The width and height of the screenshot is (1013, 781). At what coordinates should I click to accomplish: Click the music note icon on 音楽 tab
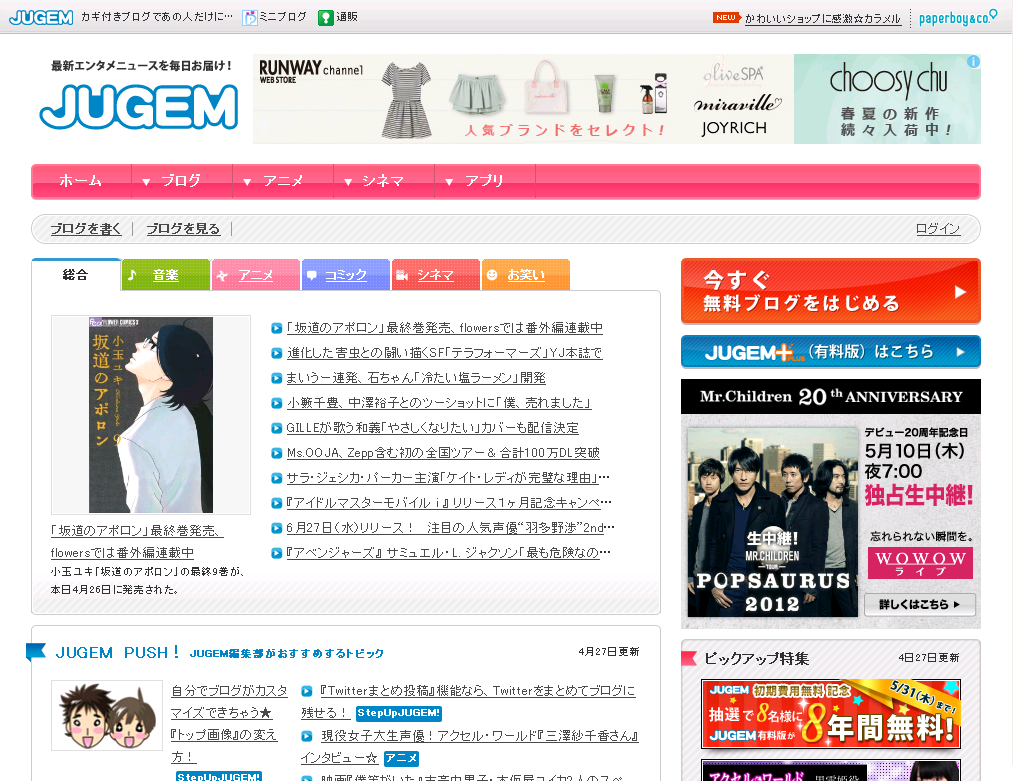(x=132, y=275)
